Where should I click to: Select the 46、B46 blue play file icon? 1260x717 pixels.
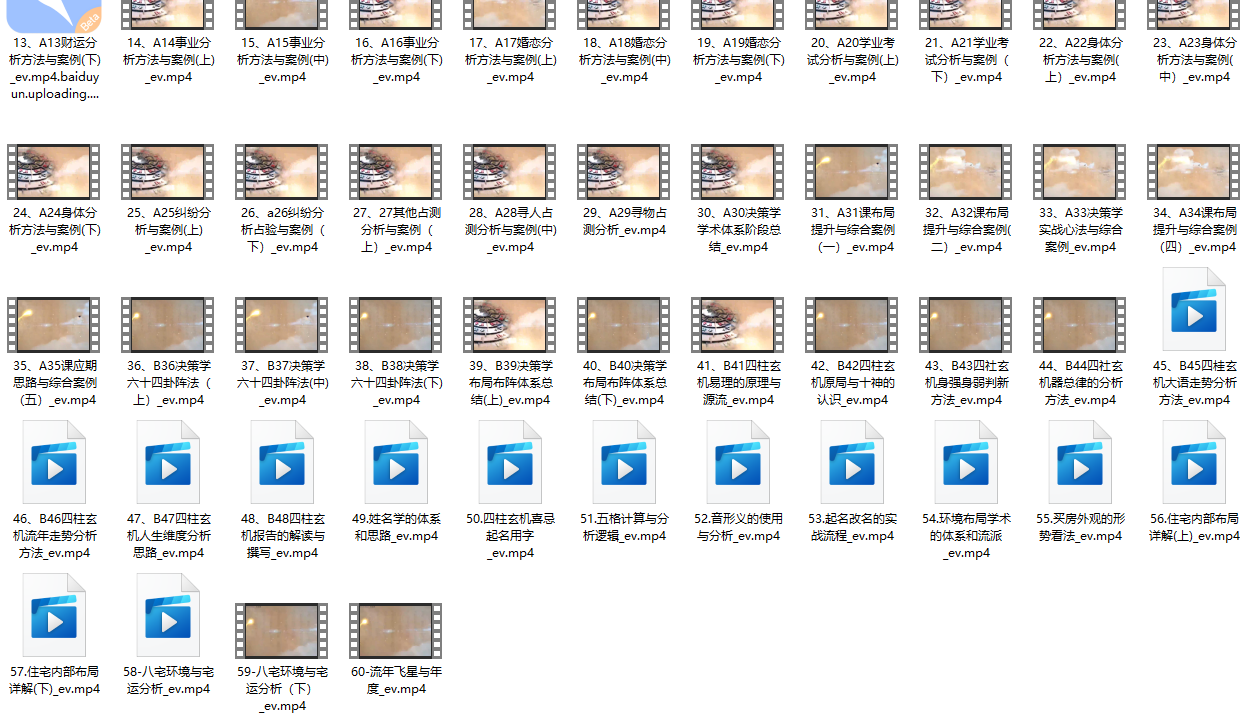coord(53,462)
